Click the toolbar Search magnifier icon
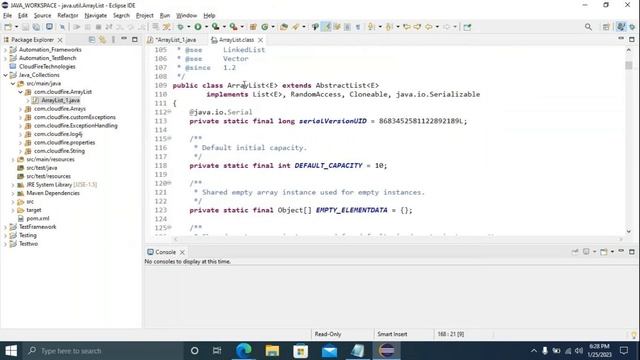Screen dimensions: 640x360 [588, 27]
